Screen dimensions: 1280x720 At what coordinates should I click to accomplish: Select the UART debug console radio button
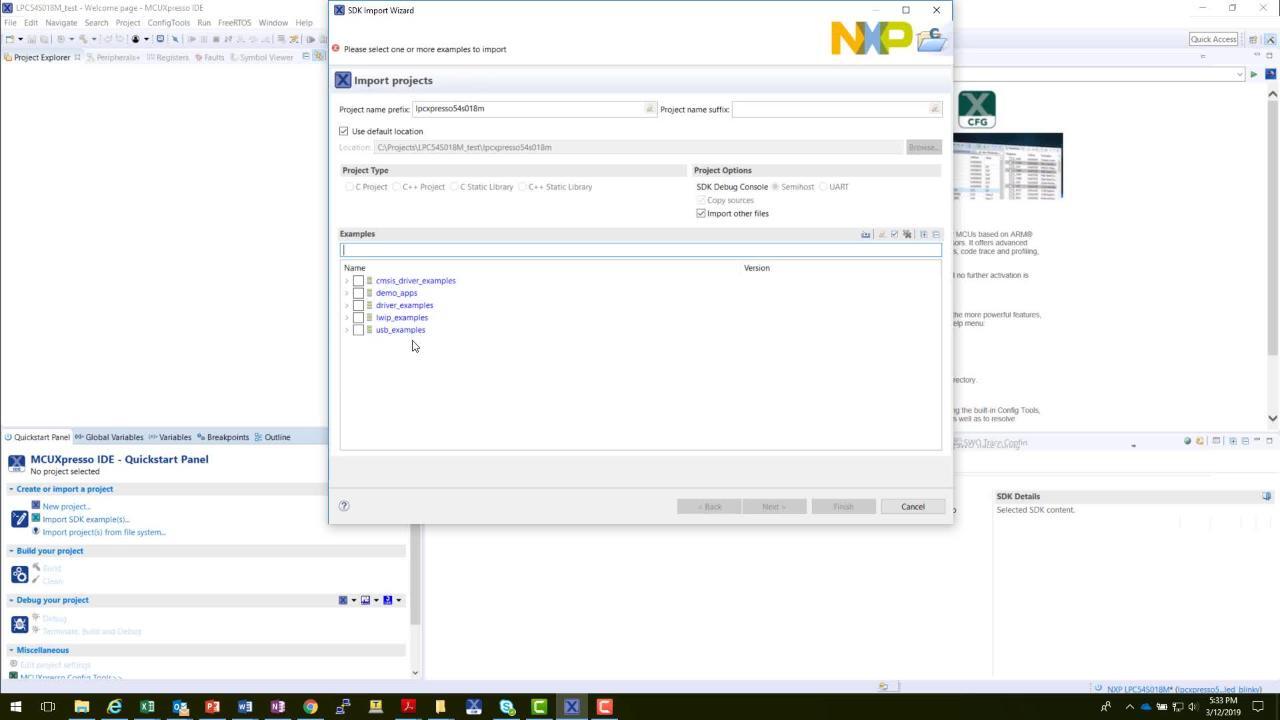pyautogui.click(x=823, y=187)
